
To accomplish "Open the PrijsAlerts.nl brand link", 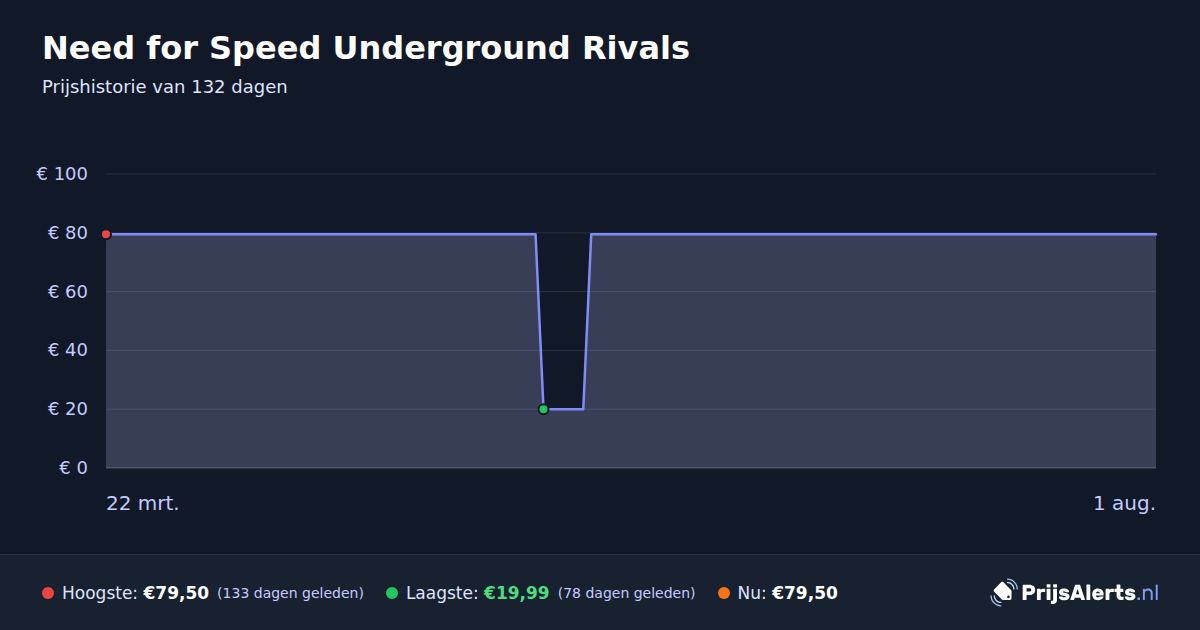I will point(1074,593).
